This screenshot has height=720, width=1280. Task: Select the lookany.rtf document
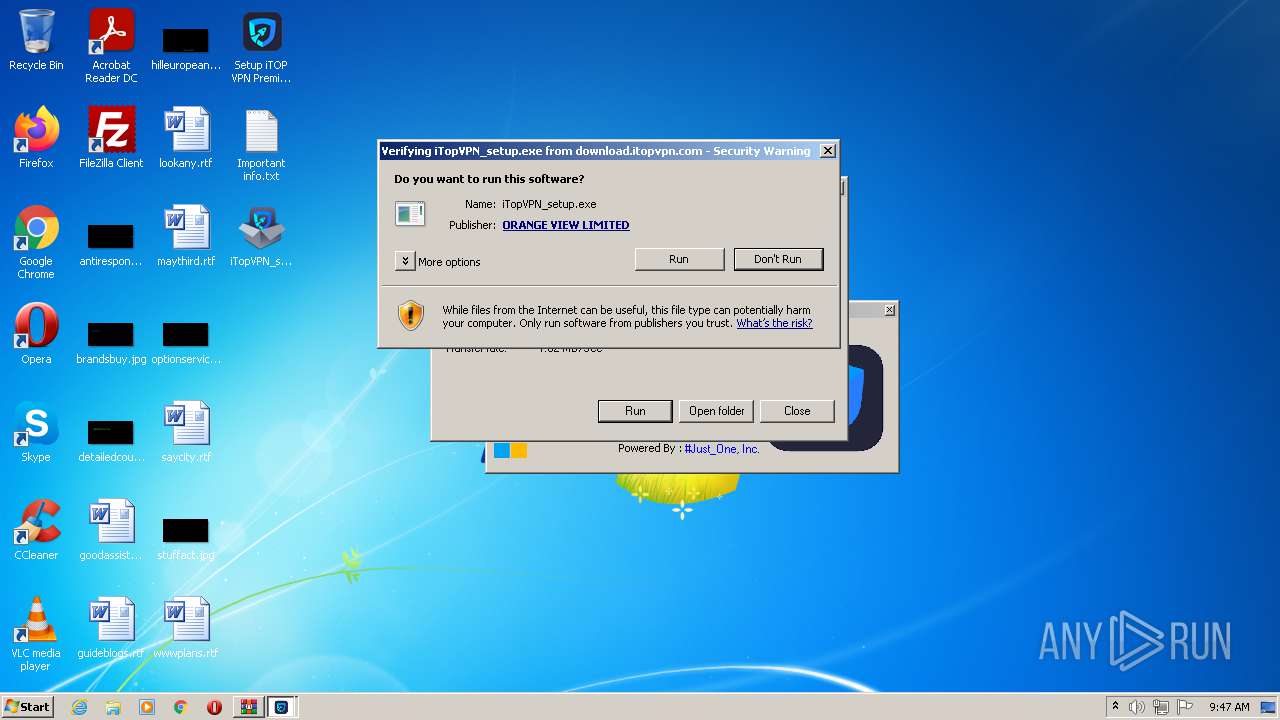point(186,138)
